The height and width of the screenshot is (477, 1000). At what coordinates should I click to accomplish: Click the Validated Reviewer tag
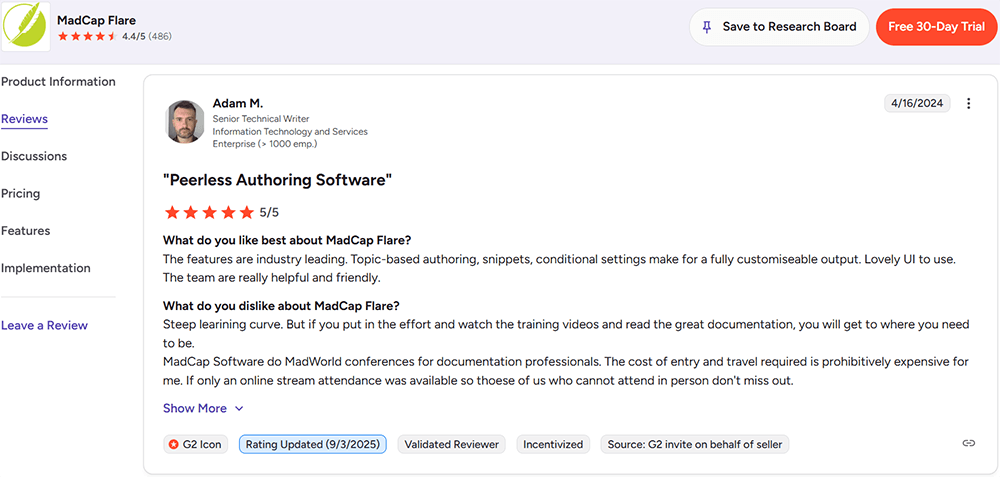point(452,444)
